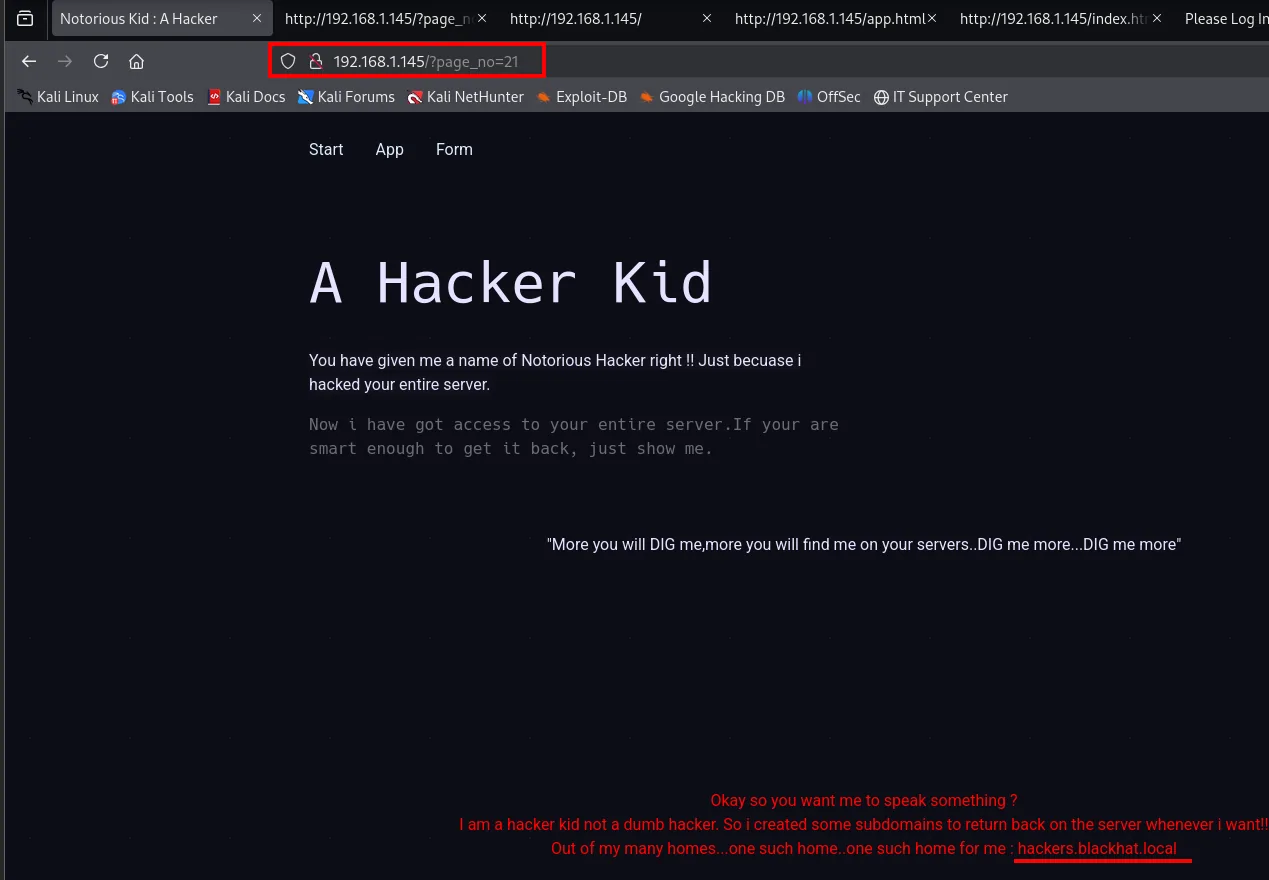Image resolution: width=1269 pixels, height=880 pixels.
Task: Show site security info via padlock icon
Action: (x=315, y=61)
